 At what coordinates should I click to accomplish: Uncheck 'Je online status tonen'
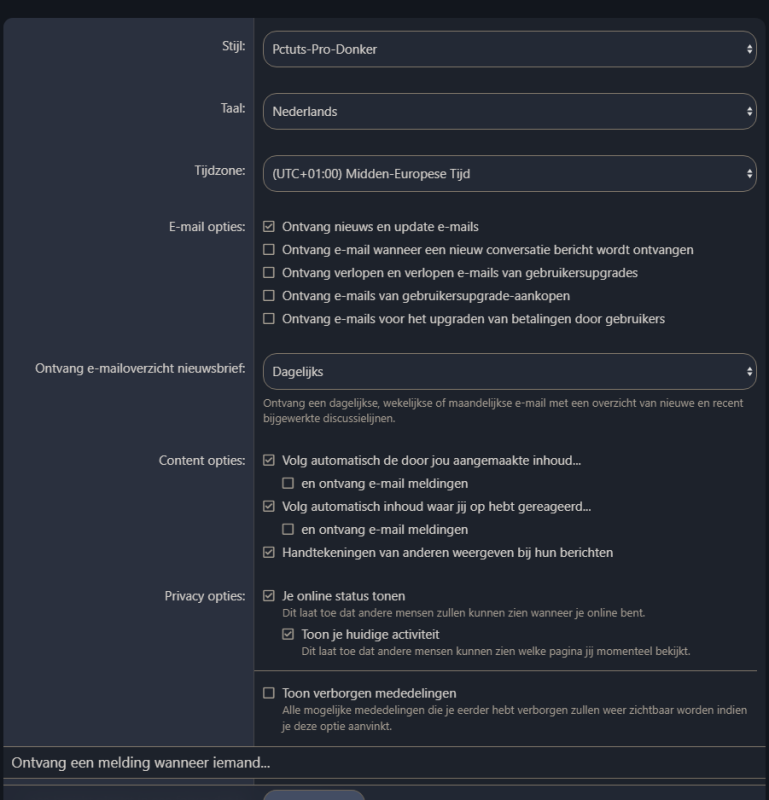point(269,596)
